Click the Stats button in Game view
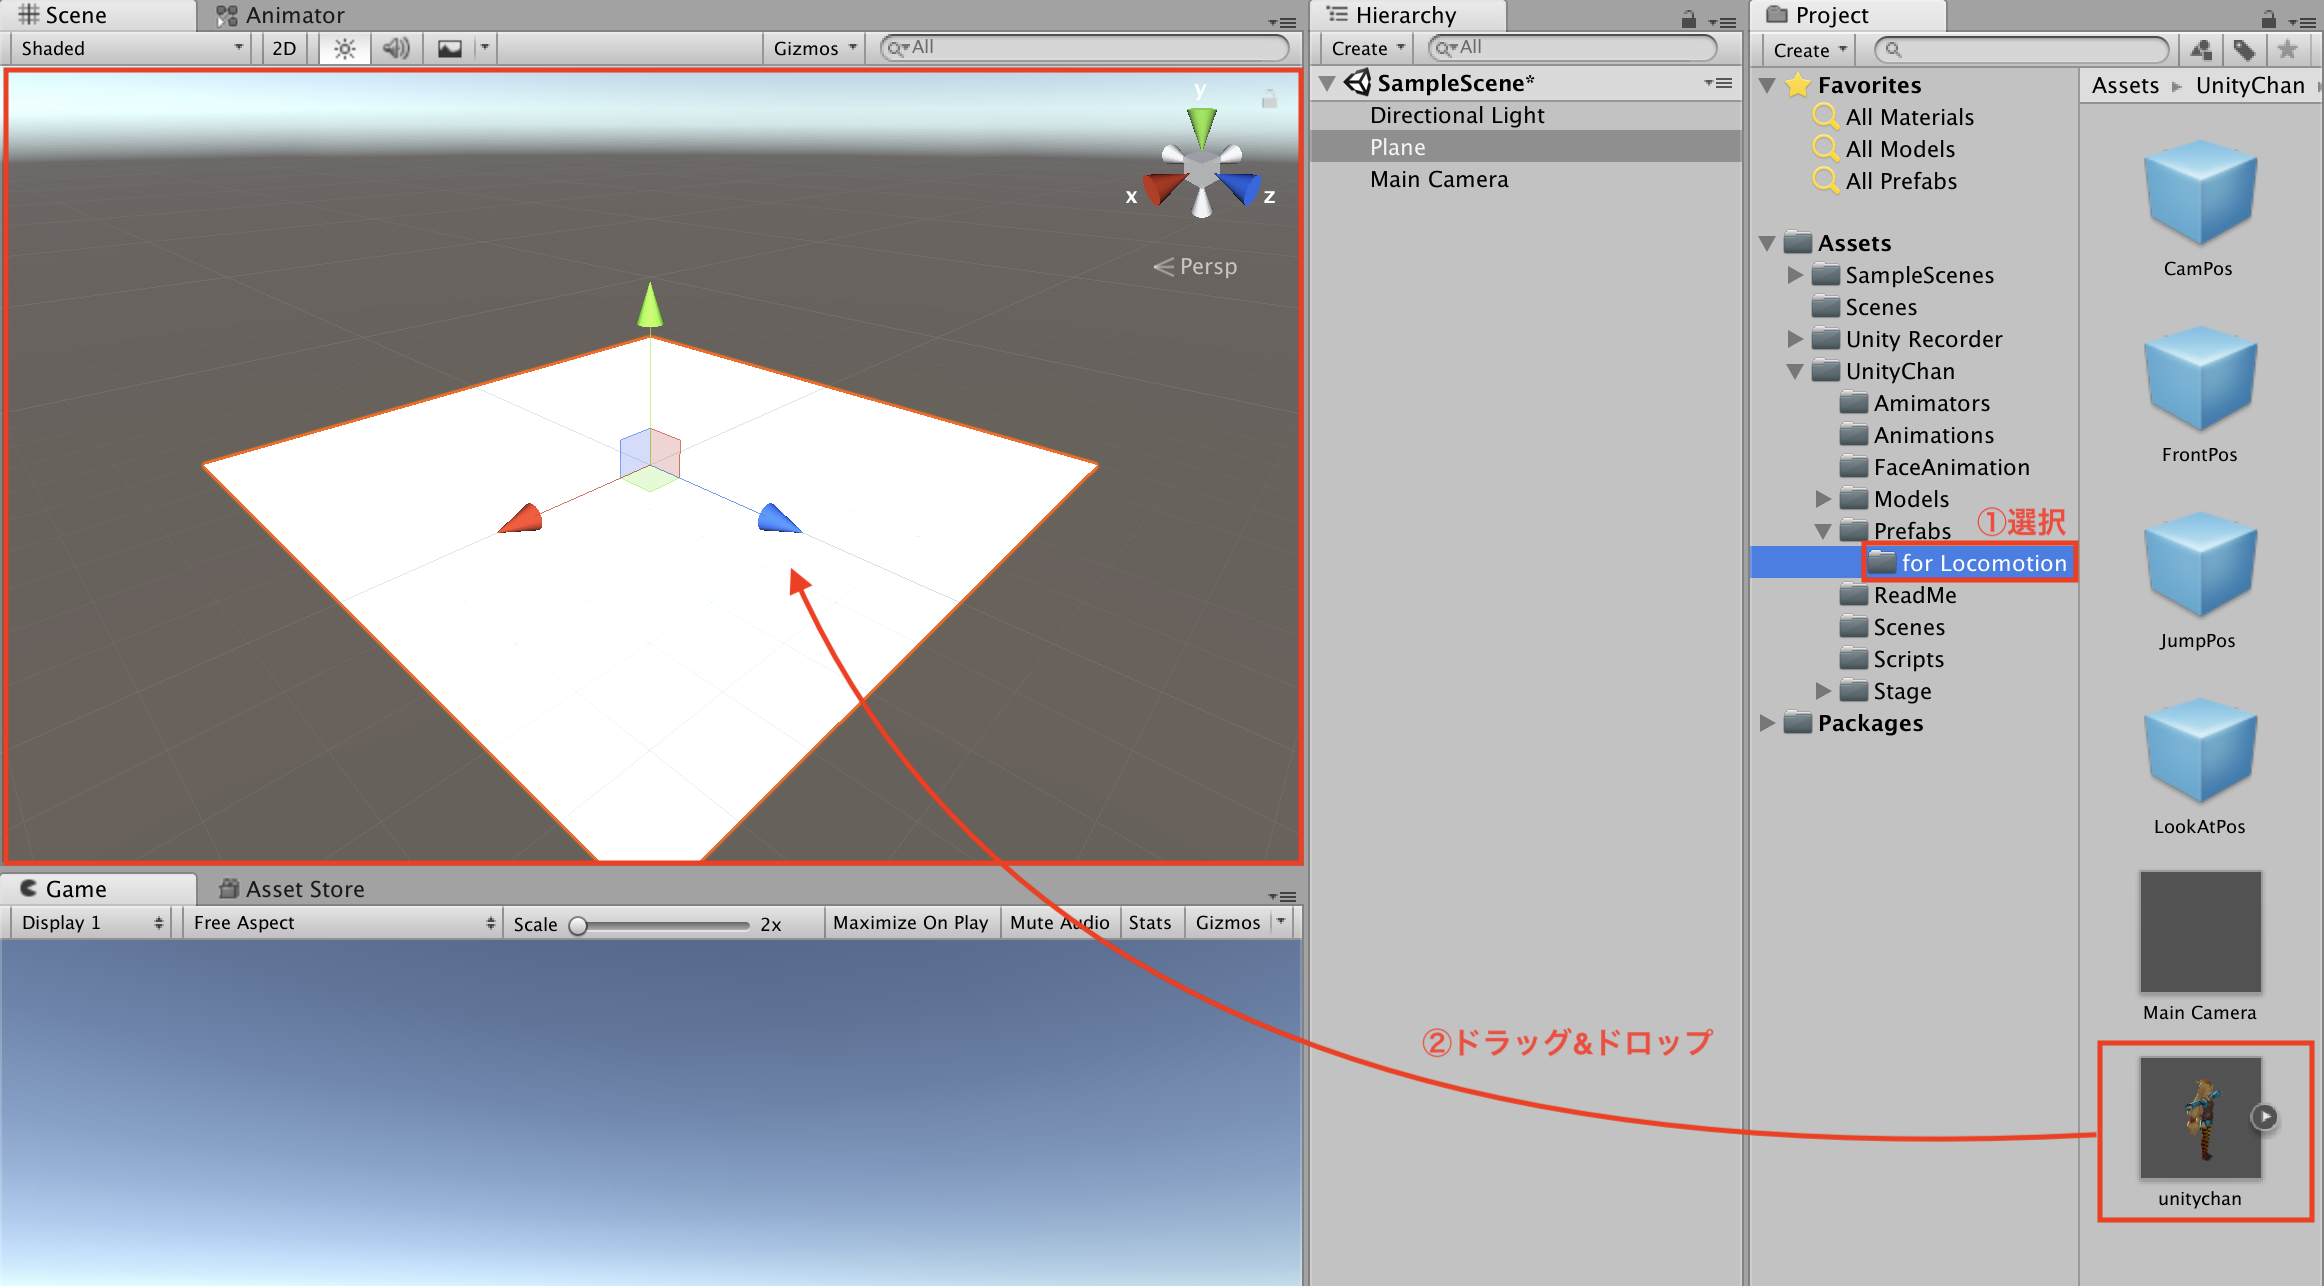 1150,922
